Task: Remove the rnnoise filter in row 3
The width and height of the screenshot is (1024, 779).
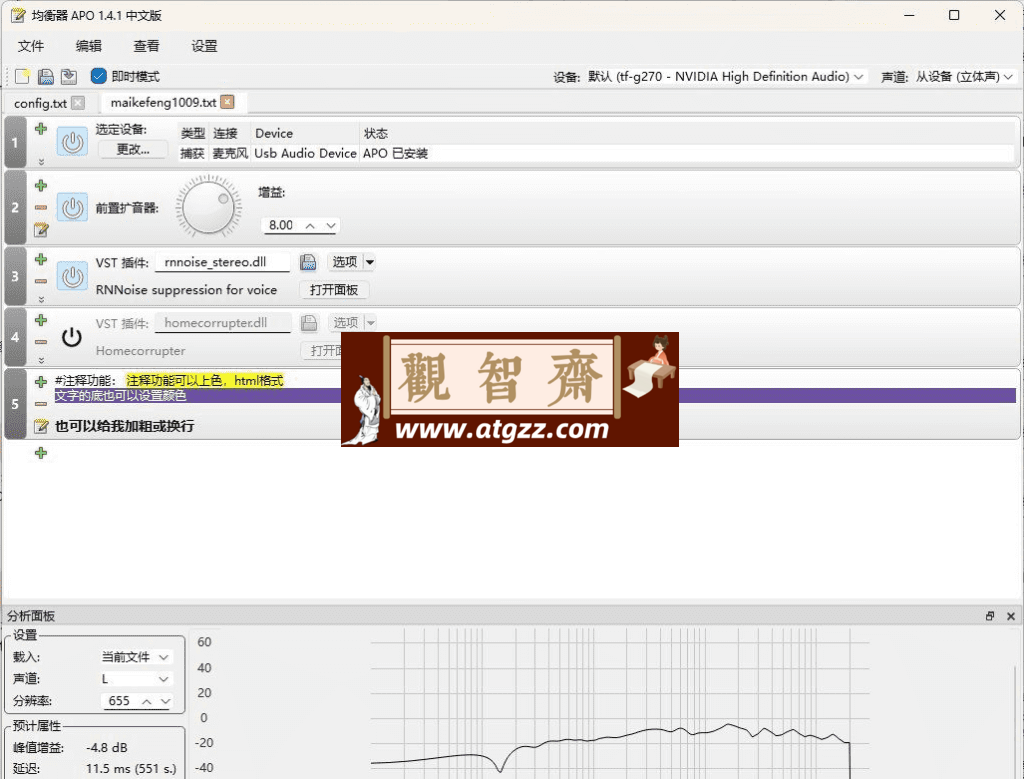Action: [x=41, y=281]
